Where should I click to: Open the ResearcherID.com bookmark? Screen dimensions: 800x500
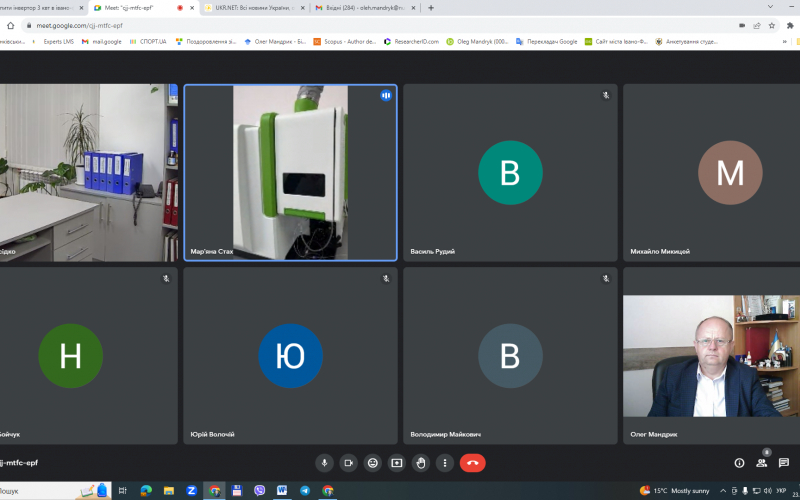[x=411, y=42]
